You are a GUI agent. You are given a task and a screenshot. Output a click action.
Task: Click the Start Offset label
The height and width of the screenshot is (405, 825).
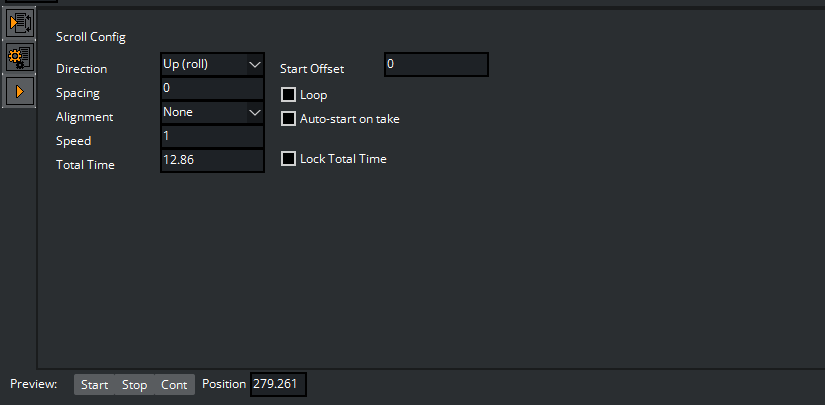(x=312, y=69)
